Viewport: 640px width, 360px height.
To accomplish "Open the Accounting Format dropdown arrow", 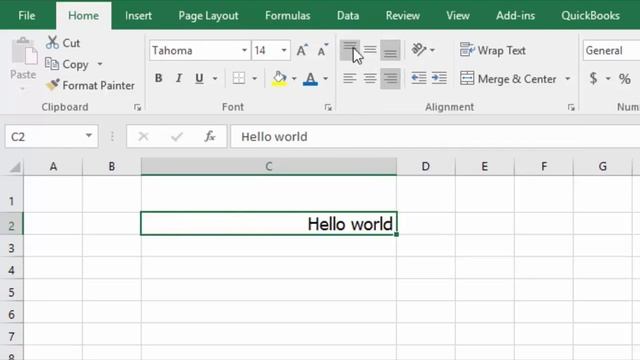I will [x=608, y=78].
